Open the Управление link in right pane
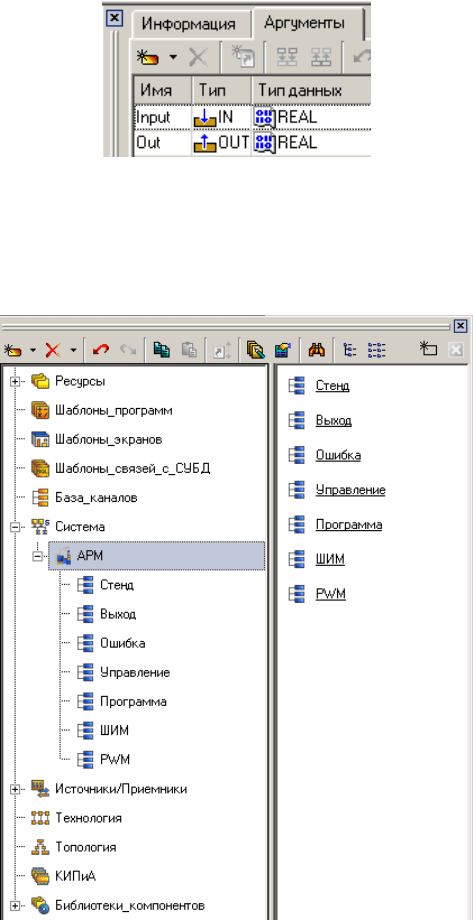473x920 pixels. click(x=350, y=490)
